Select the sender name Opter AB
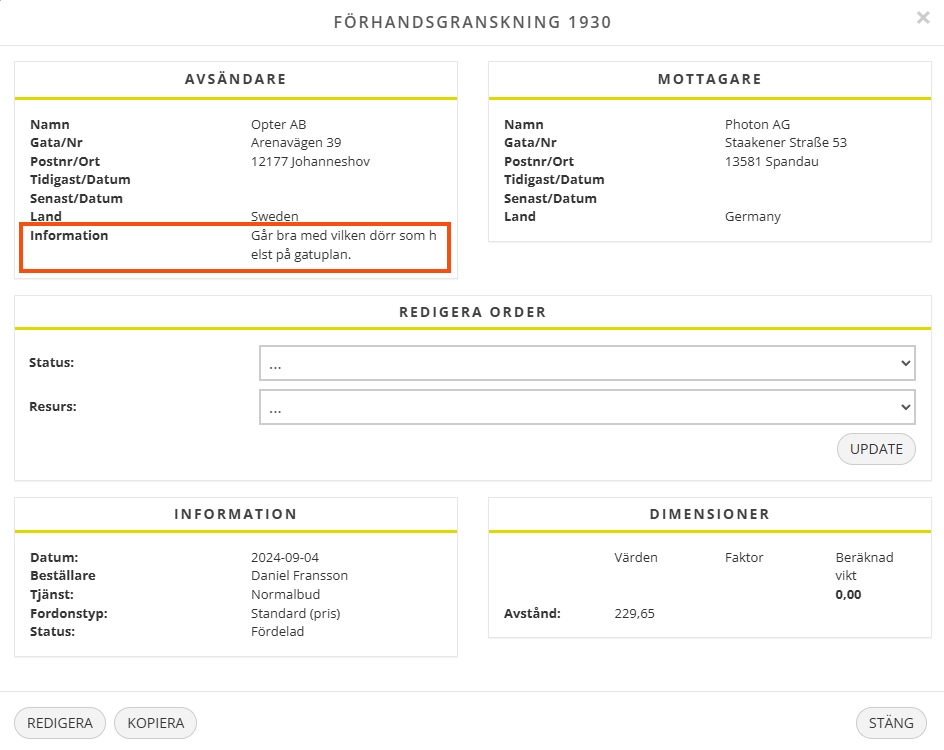The height and width of the screenshot is (750, 944). [278, 125]
